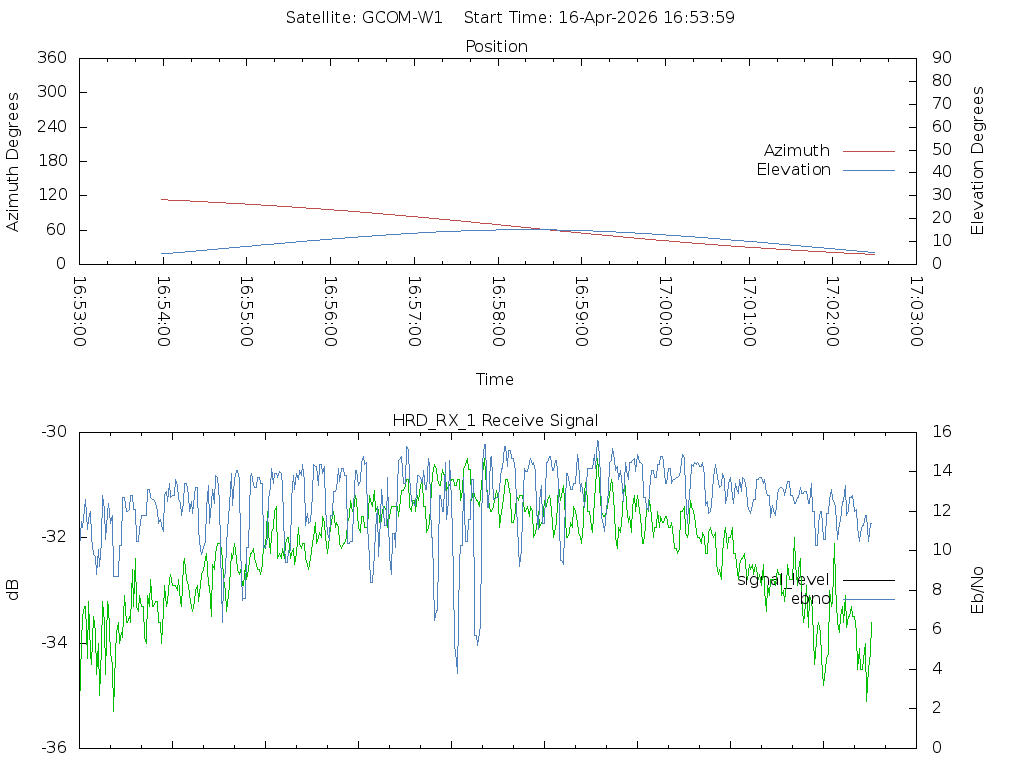Click where azimuth and elevation curves cross
The height and width of the screenshot is (768, 1024).
(x=550, y=230)
